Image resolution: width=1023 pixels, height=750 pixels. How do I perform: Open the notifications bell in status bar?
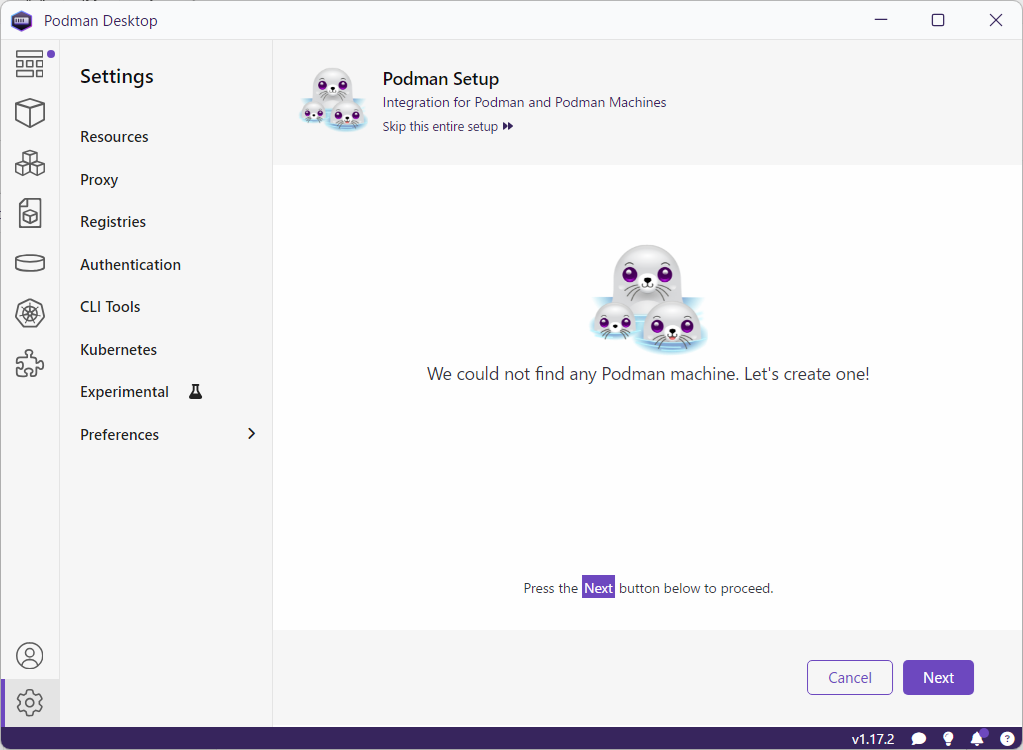977,739
